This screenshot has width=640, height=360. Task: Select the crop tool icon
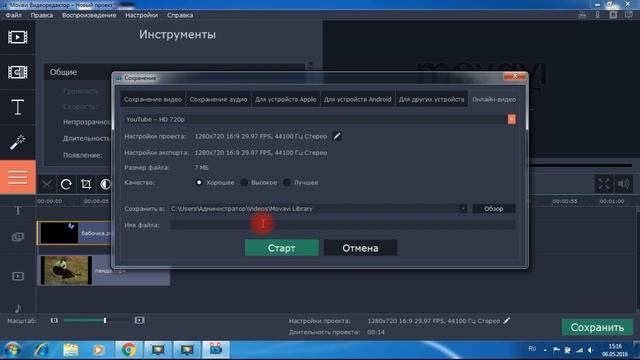tap(86, 184)
